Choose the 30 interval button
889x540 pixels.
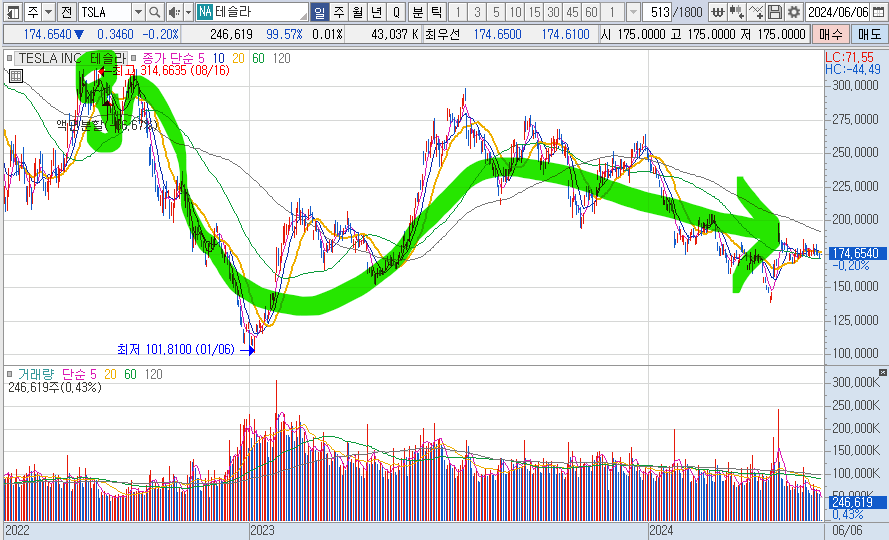click(x=553, y=12)
